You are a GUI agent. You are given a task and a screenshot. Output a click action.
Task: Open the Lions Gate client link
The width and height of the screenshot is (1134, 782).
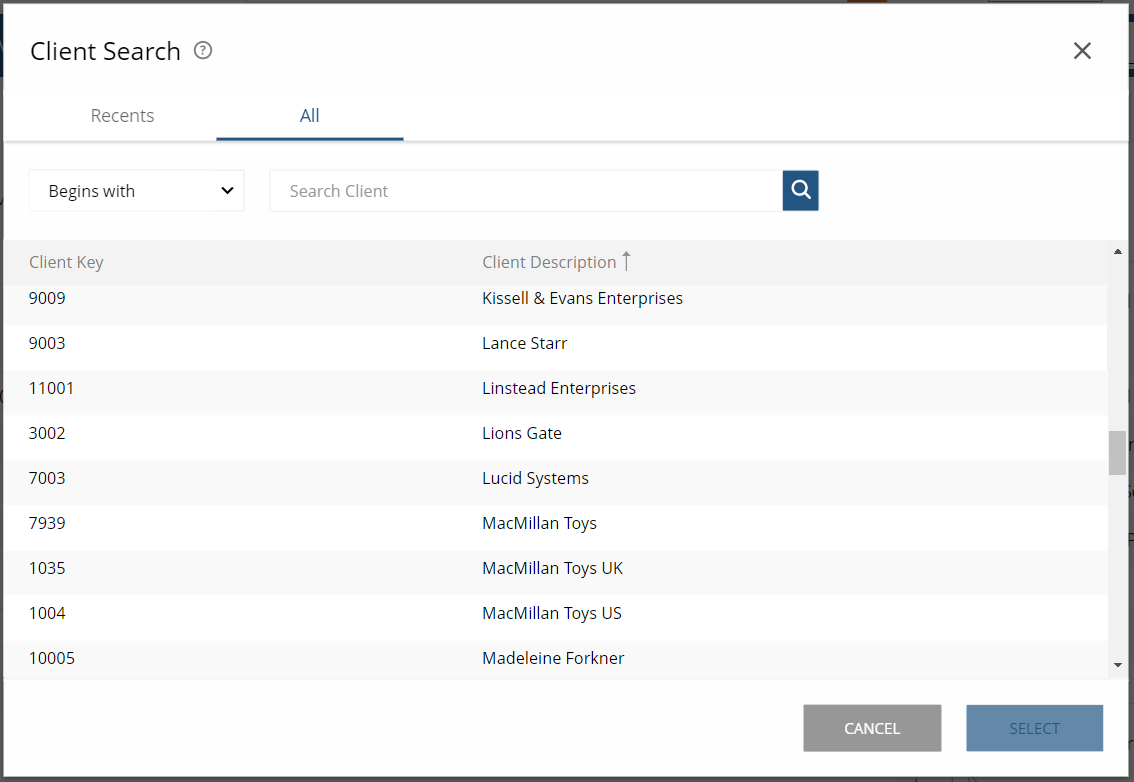point(522,433)
